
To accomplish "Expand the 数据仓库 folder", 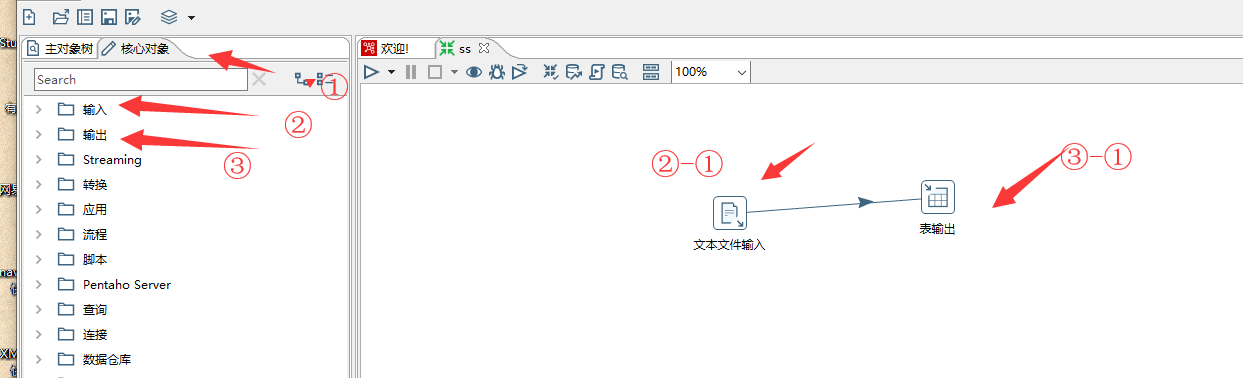I will 38,359.
